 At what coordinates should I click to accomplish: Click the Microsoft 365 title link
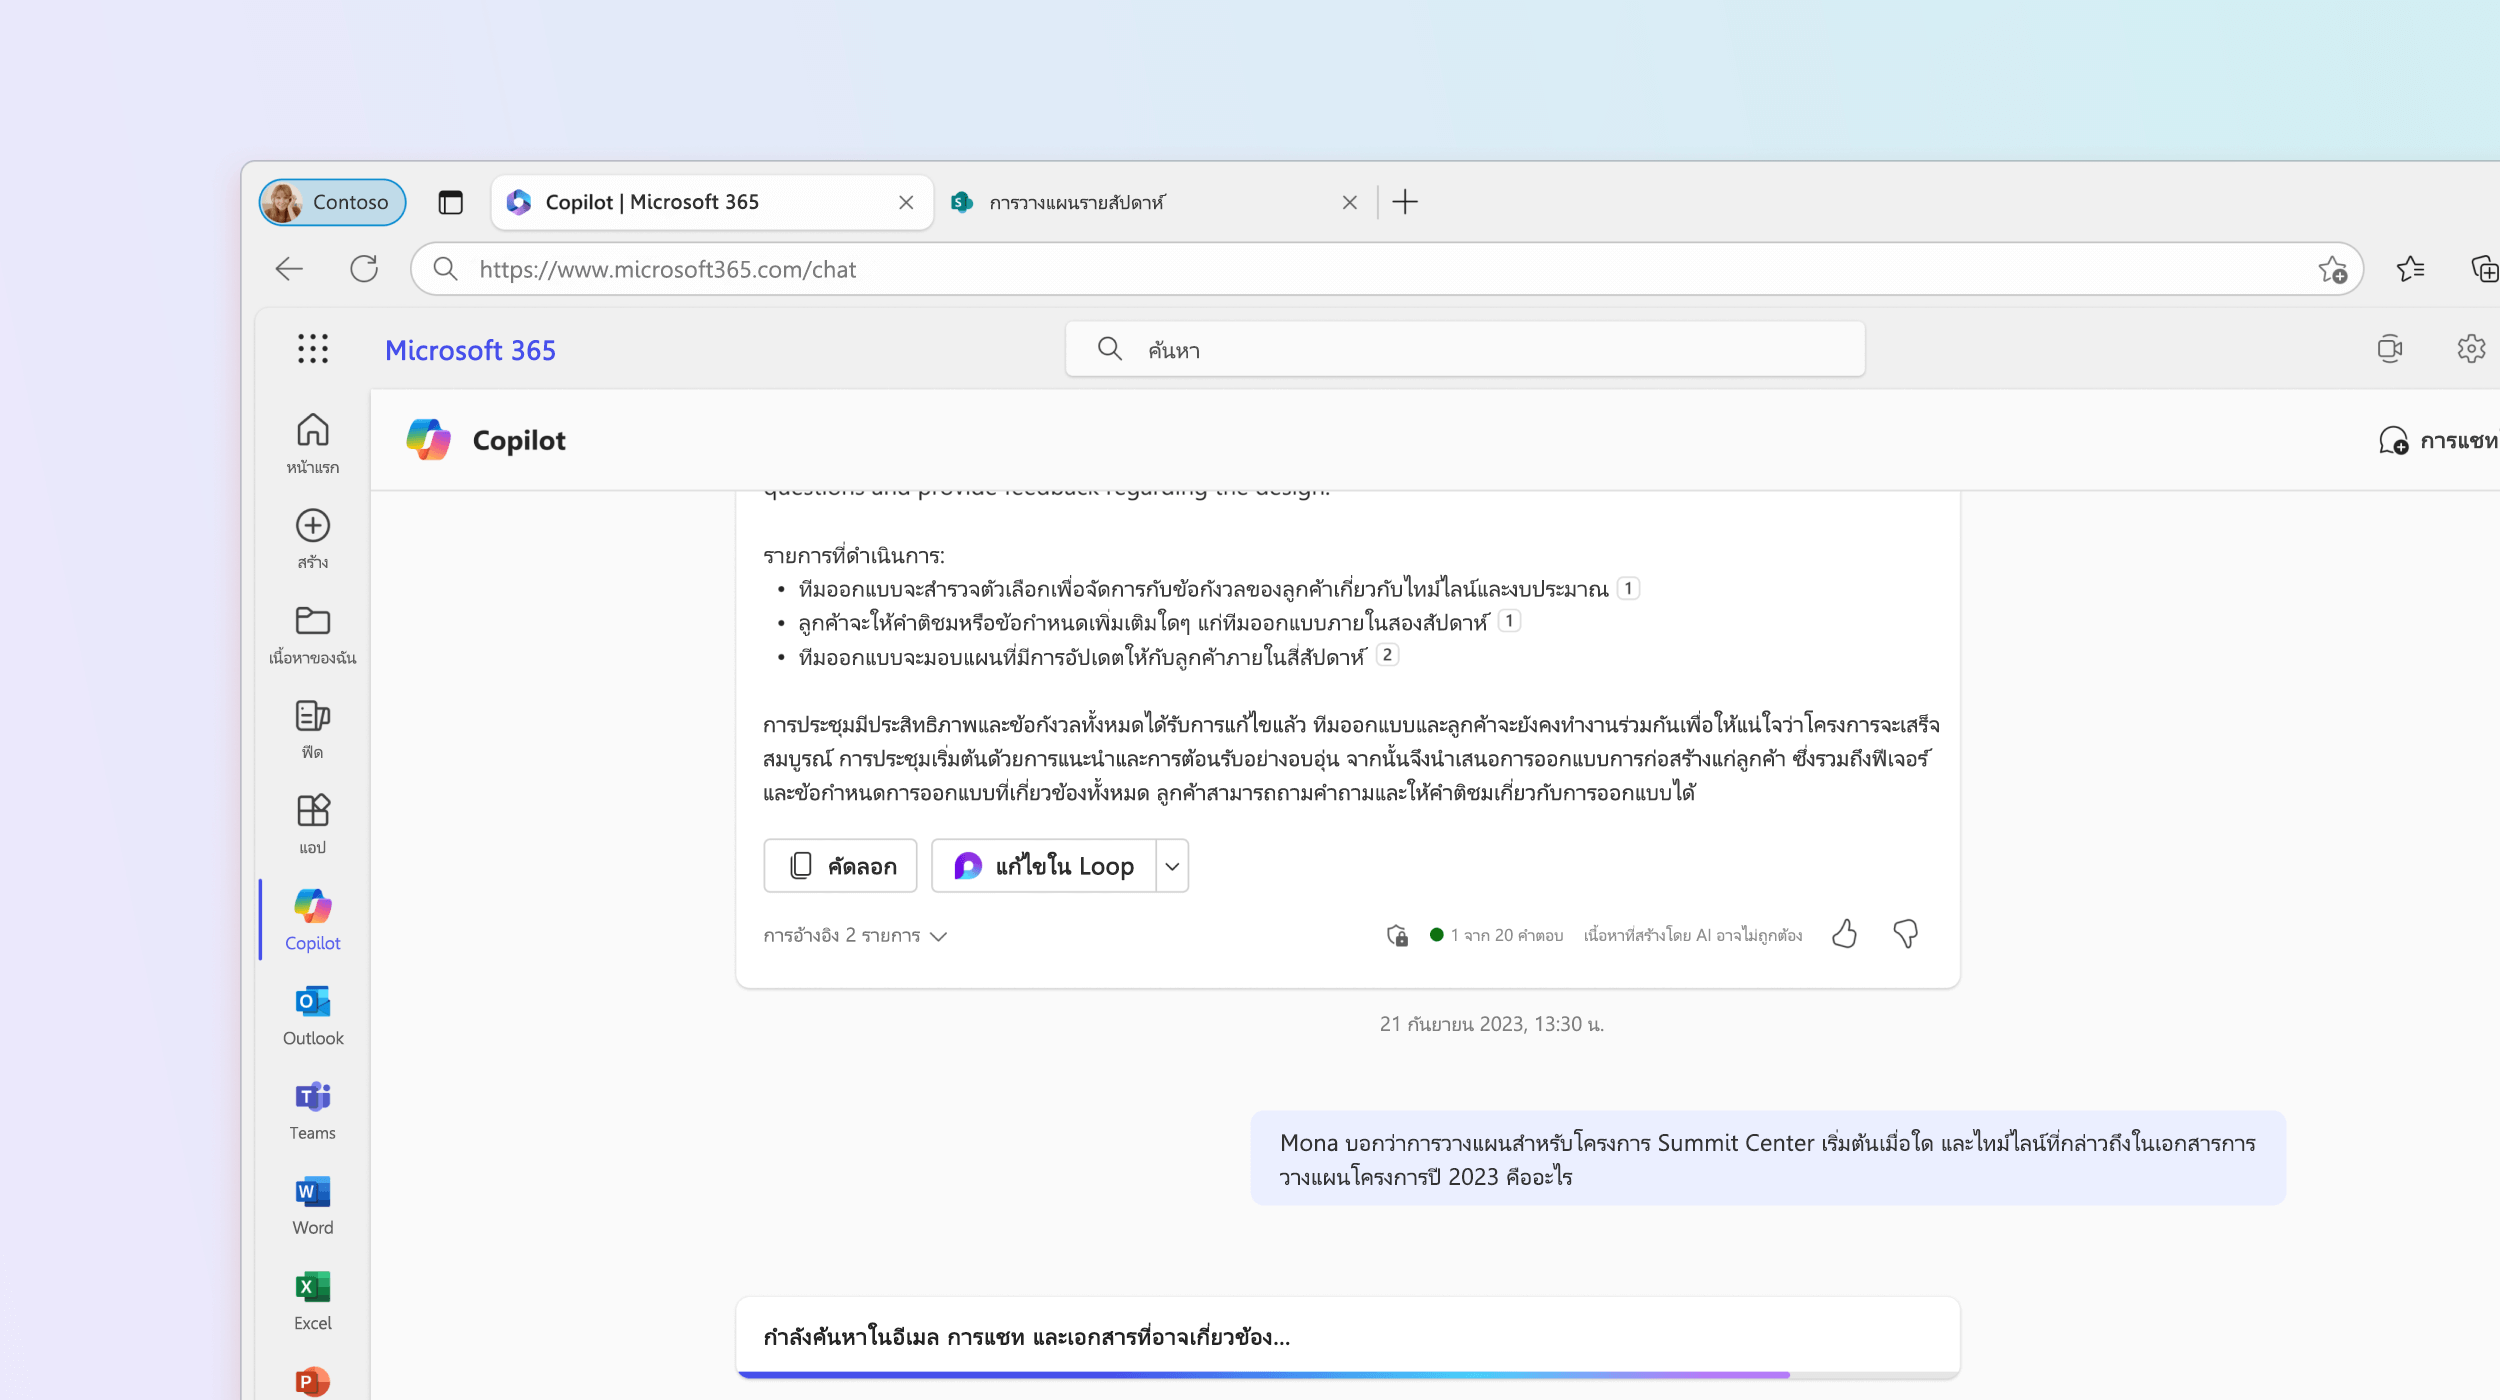coord(470,350)
